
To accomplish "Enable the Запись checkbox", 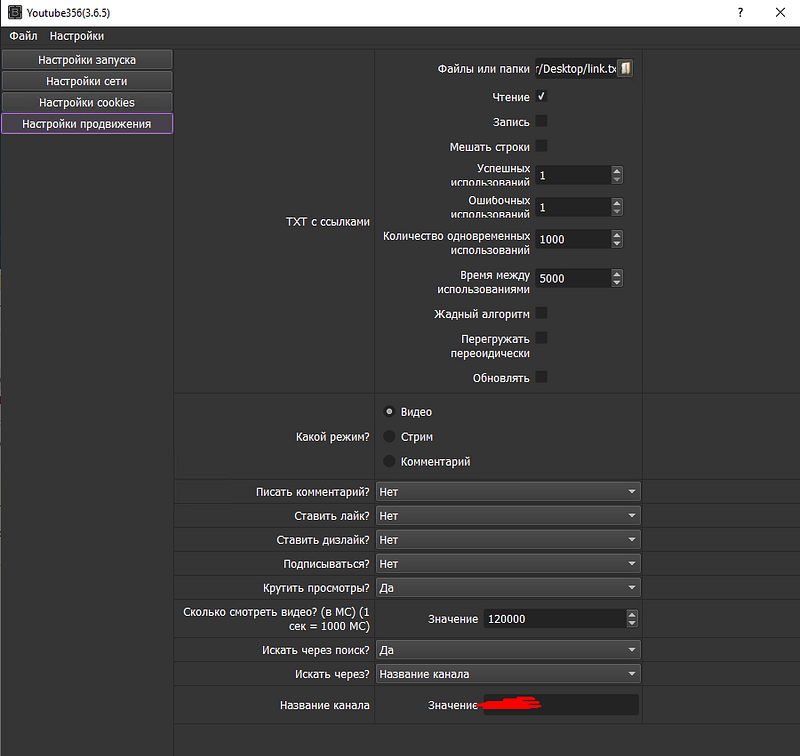I will (x=541, y=121).
